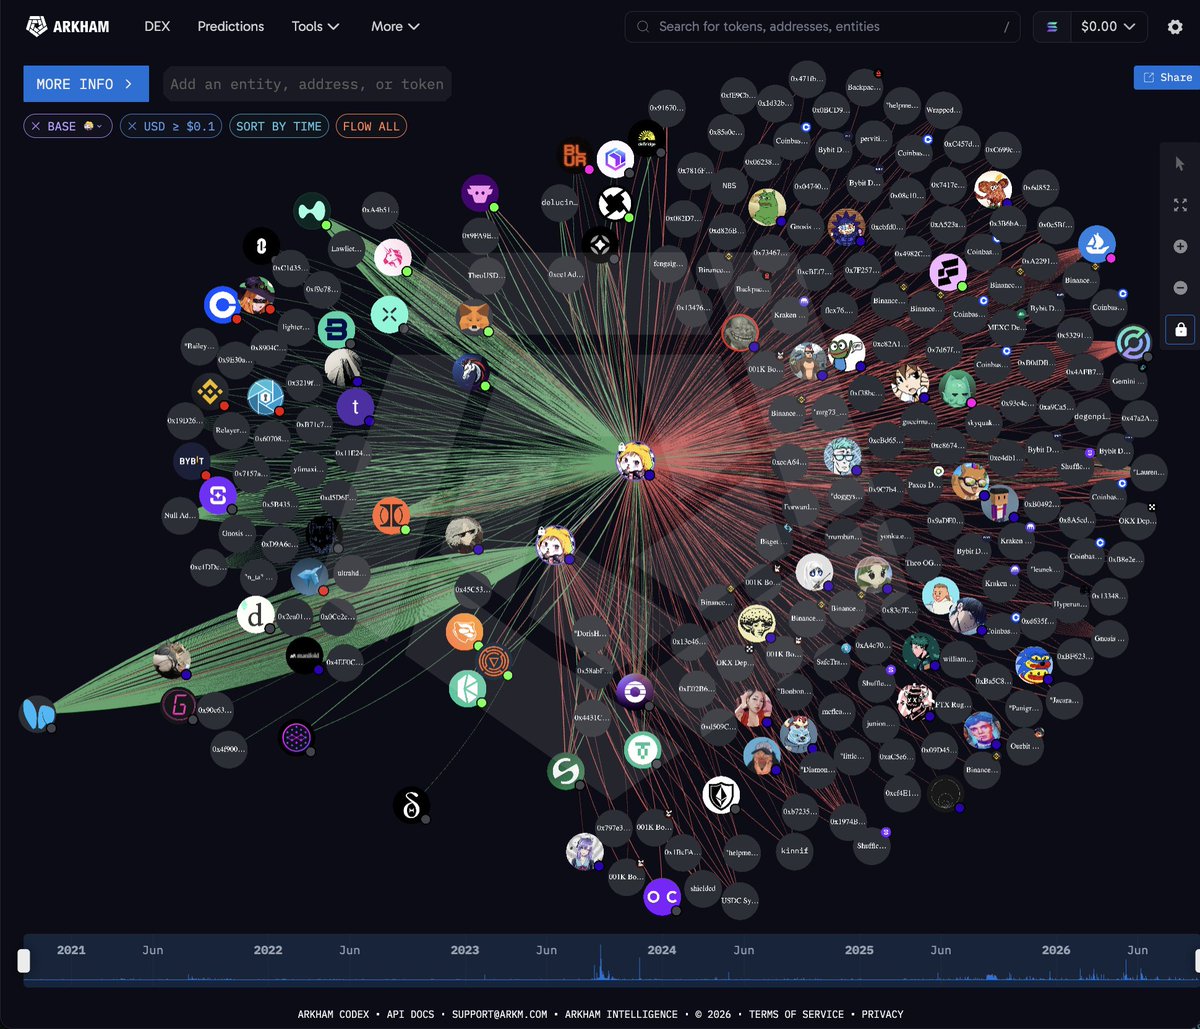Image resolution: width=1200 pixels, height=1029 pixels.
Task: Click the add entity, address, token field
Action: click(307, 84)
